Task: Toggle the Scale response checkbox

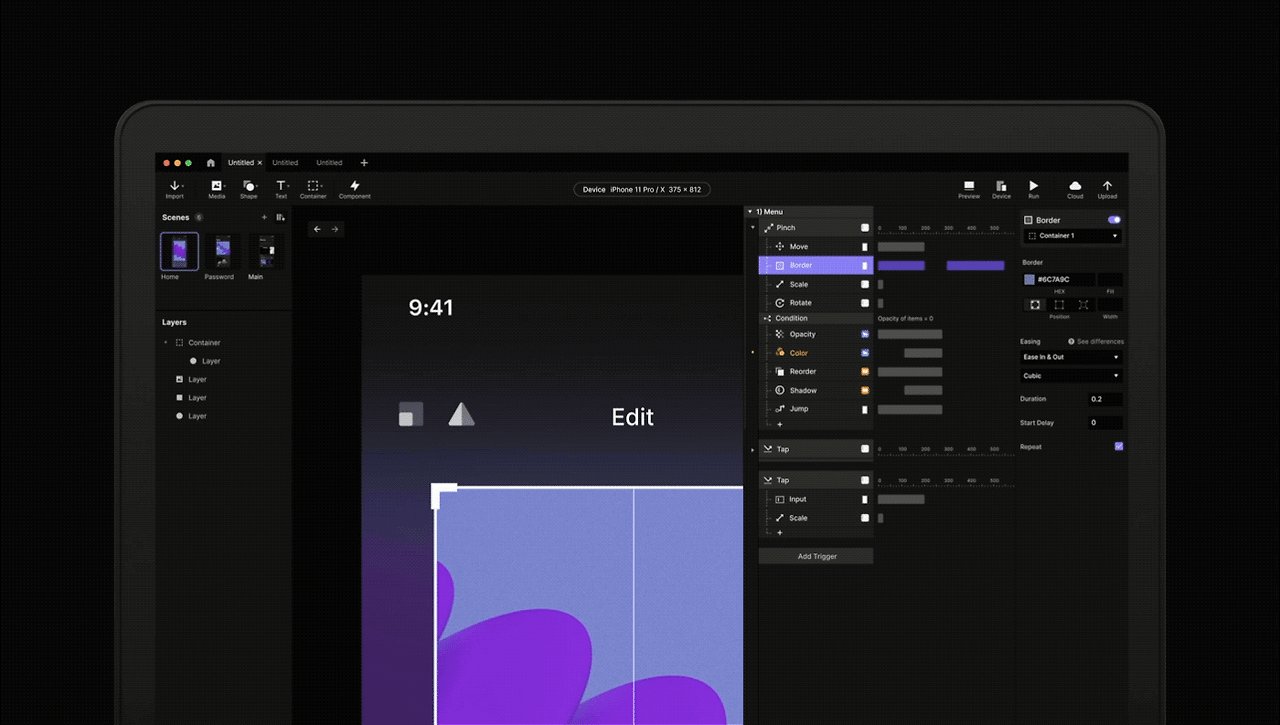Action: coord(866,284)
